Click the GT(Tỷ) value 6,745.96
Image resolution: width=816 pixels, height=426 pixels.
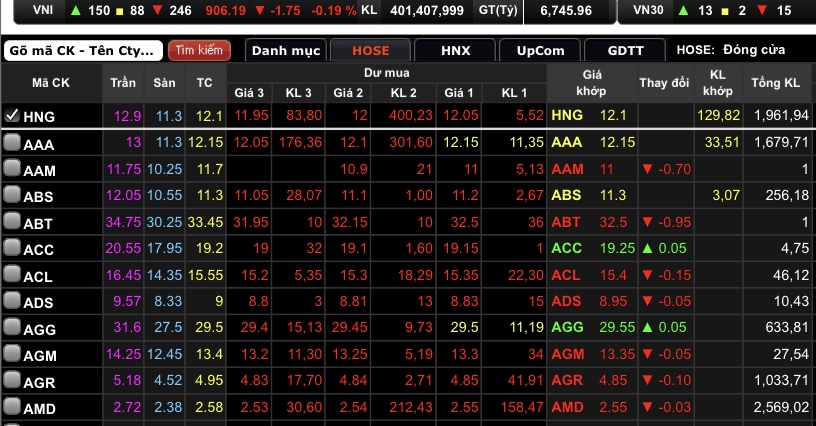coord(566,10)
